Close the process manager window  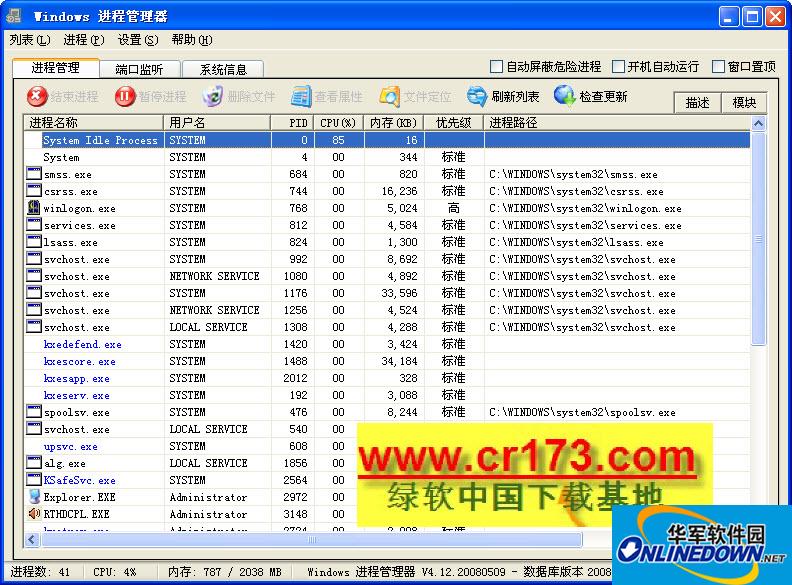[775, 17]
